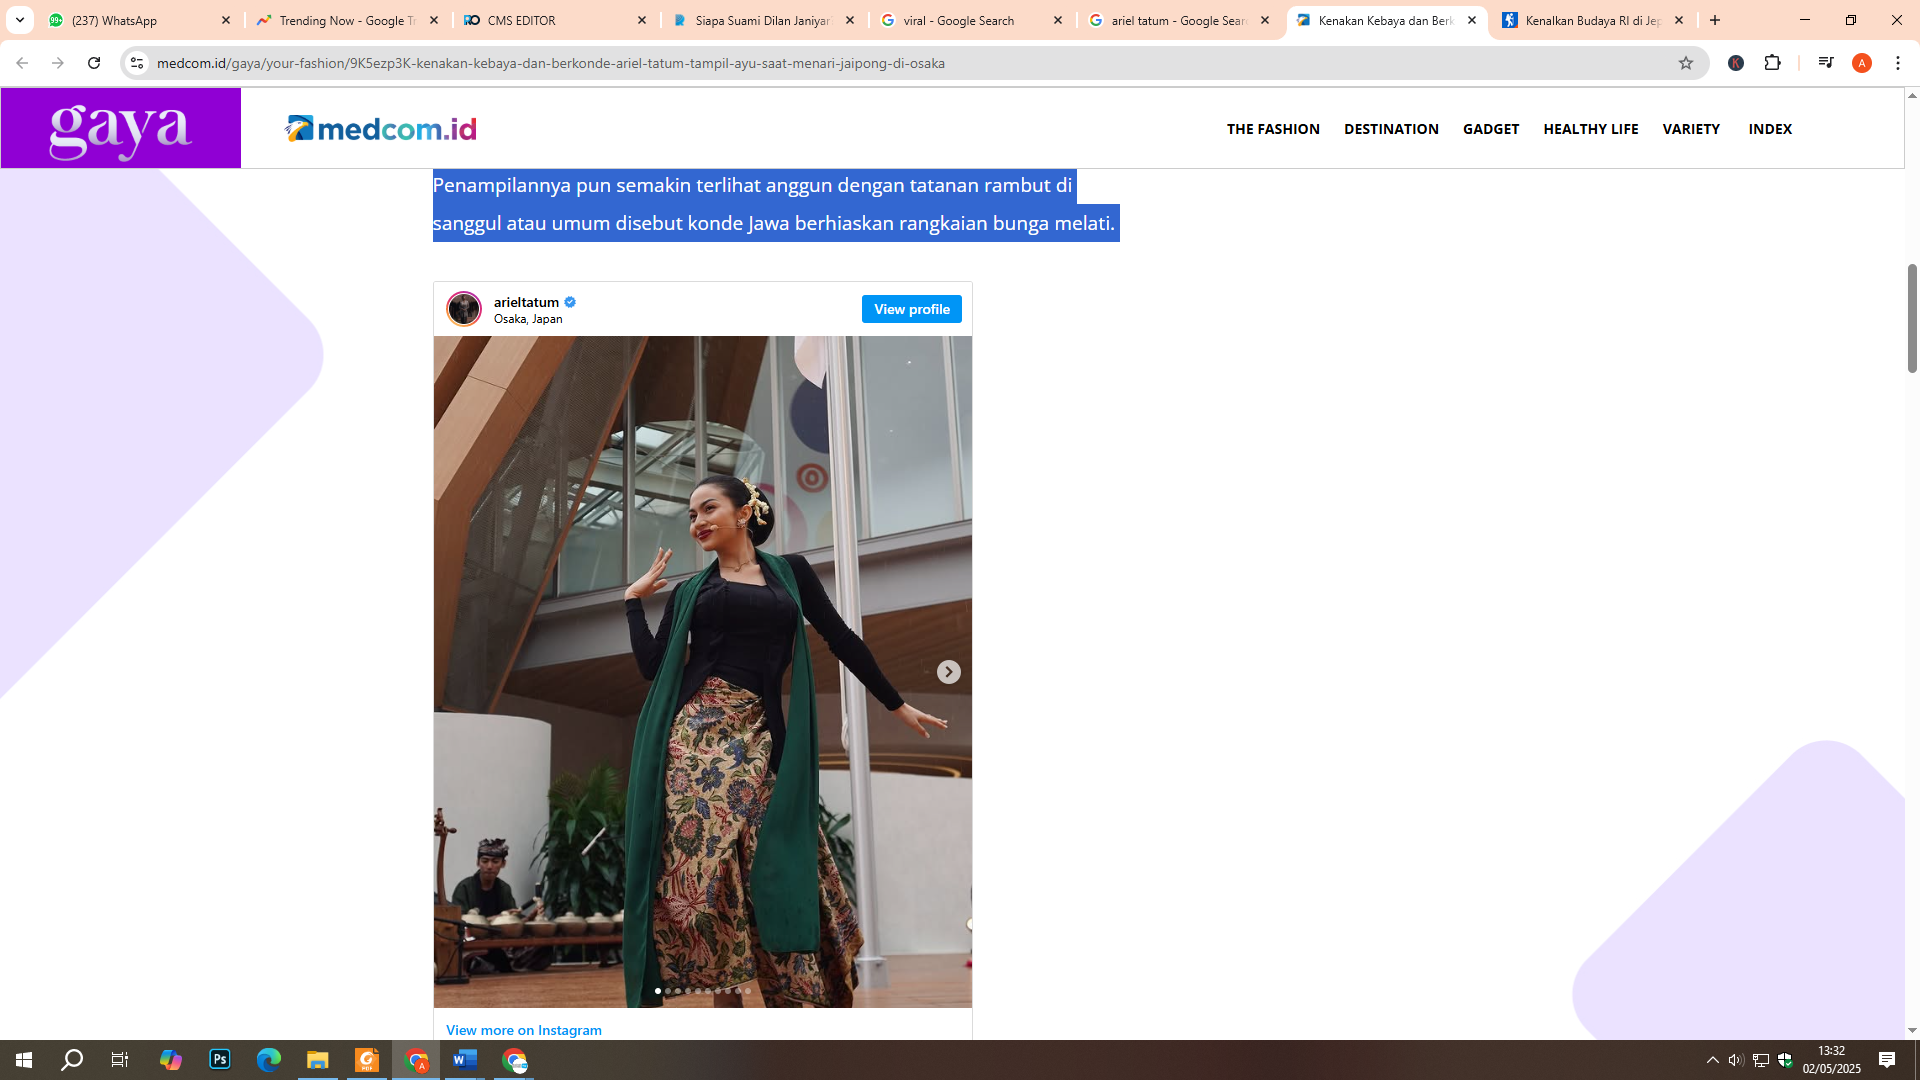Screen dimensions: 1920x1080
Task: Switch to the Siapa Suami Dilan Janiyar tab
Action: pyautogui.click(x=763, y=20)
